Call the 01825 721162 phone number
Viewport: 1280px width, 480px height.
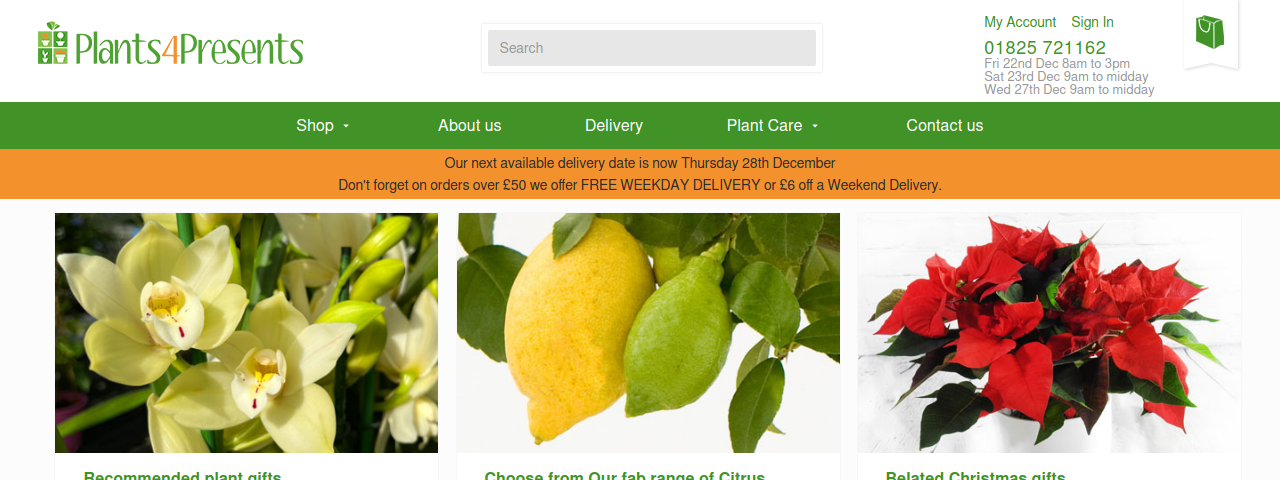[x=1045, y=48]
